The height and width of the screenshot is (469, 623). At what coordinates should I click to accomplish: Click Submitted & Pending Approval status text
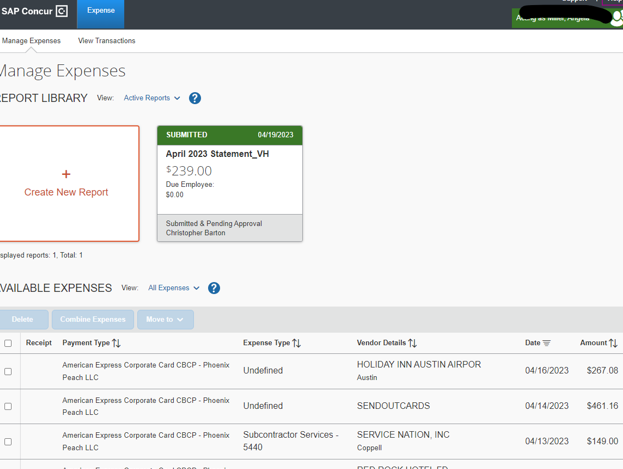click(214, 223)
